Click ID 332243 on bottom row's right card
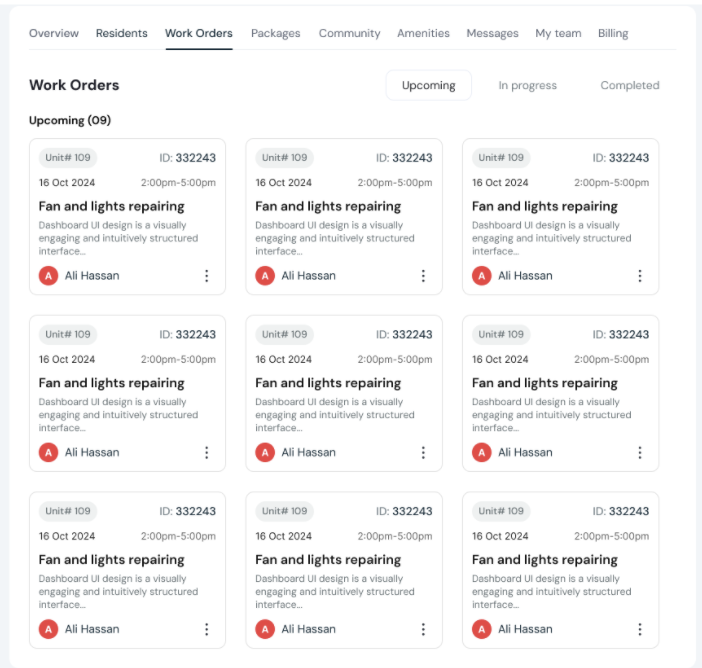The height and width of the screenshot is (668, 702). tap(620, 512)
